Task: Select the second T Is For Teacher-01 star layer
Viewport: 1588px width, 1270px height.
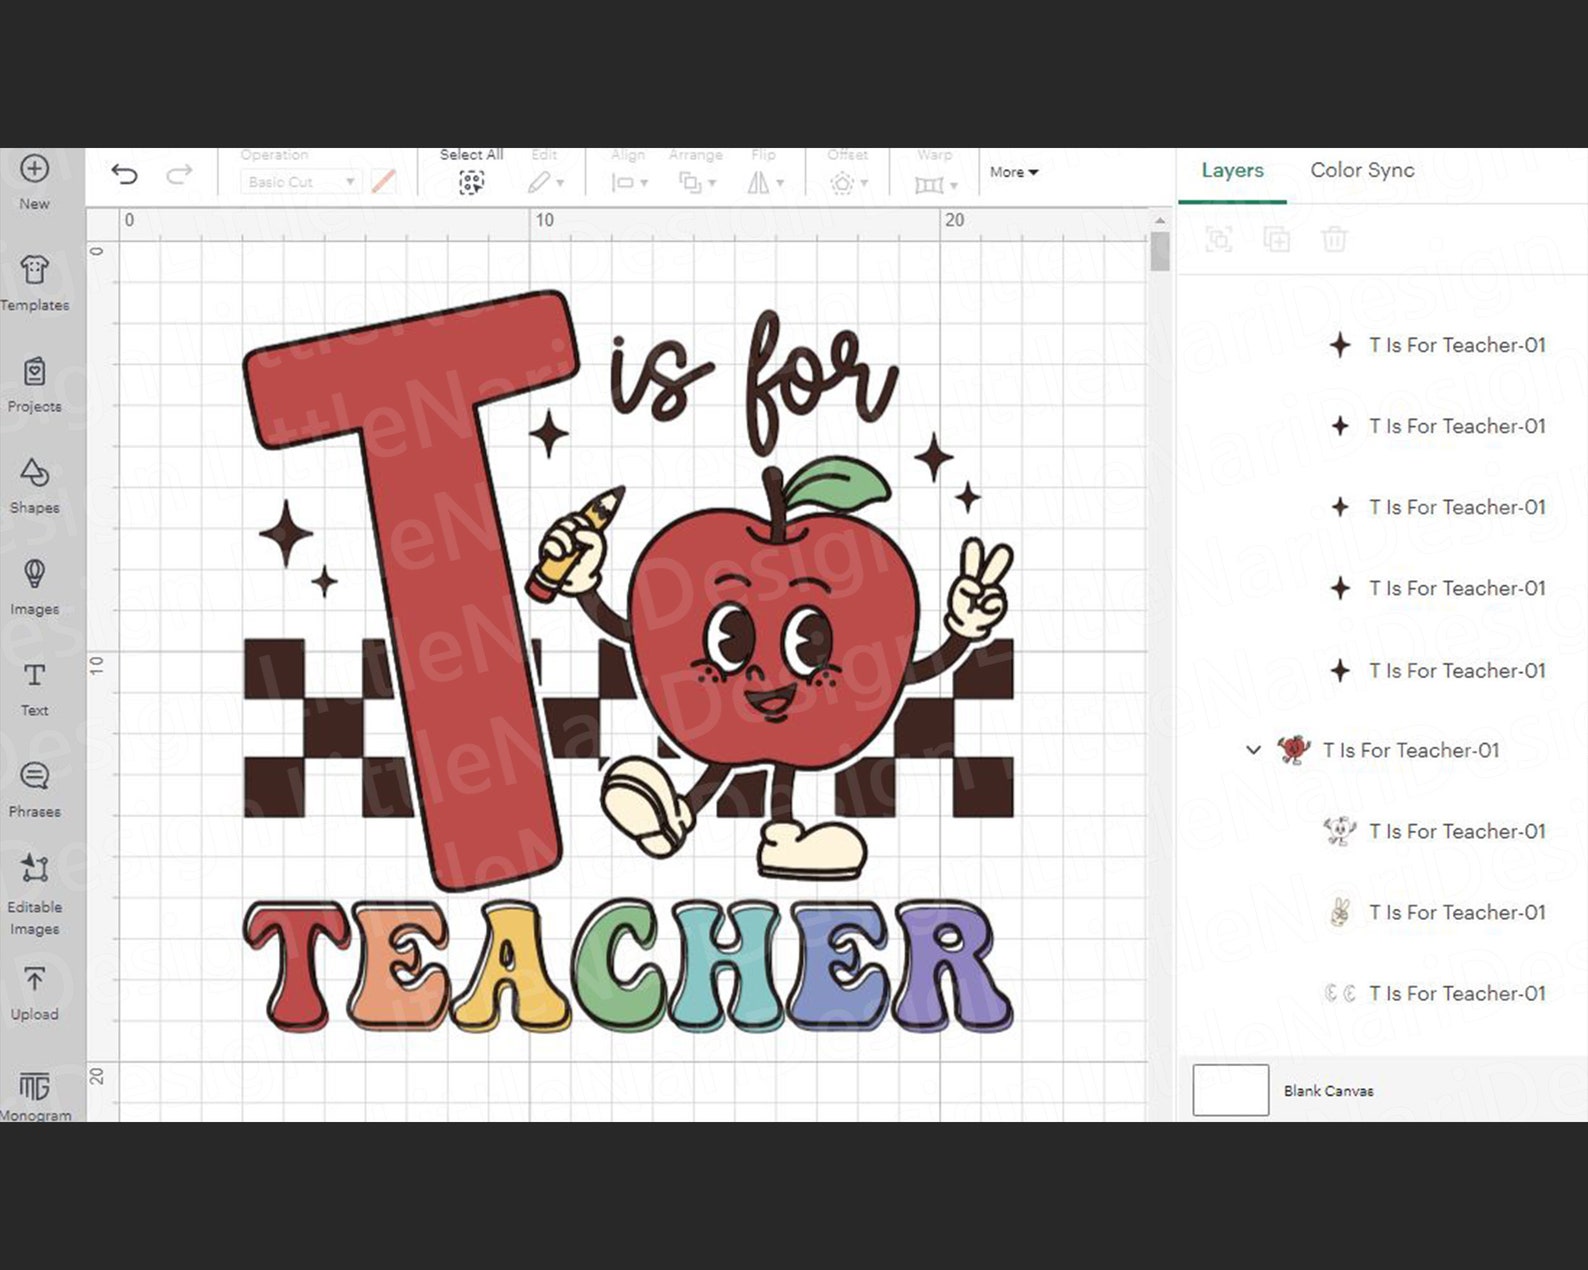Action: coord(1437,426)
